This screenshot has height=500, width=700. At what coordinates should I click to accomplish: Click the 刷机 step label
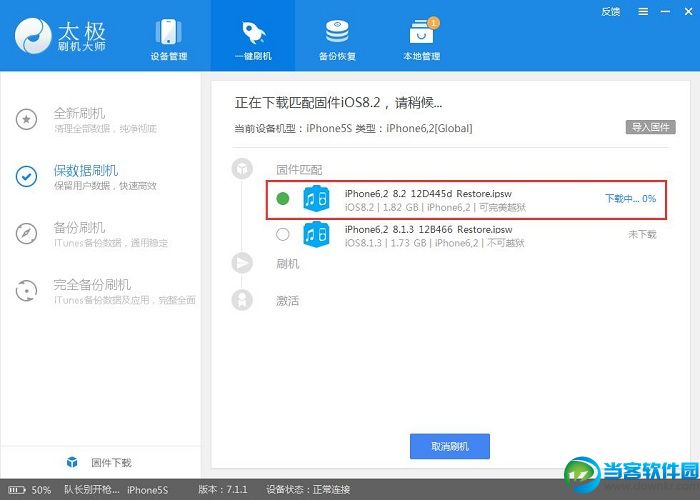288,264
